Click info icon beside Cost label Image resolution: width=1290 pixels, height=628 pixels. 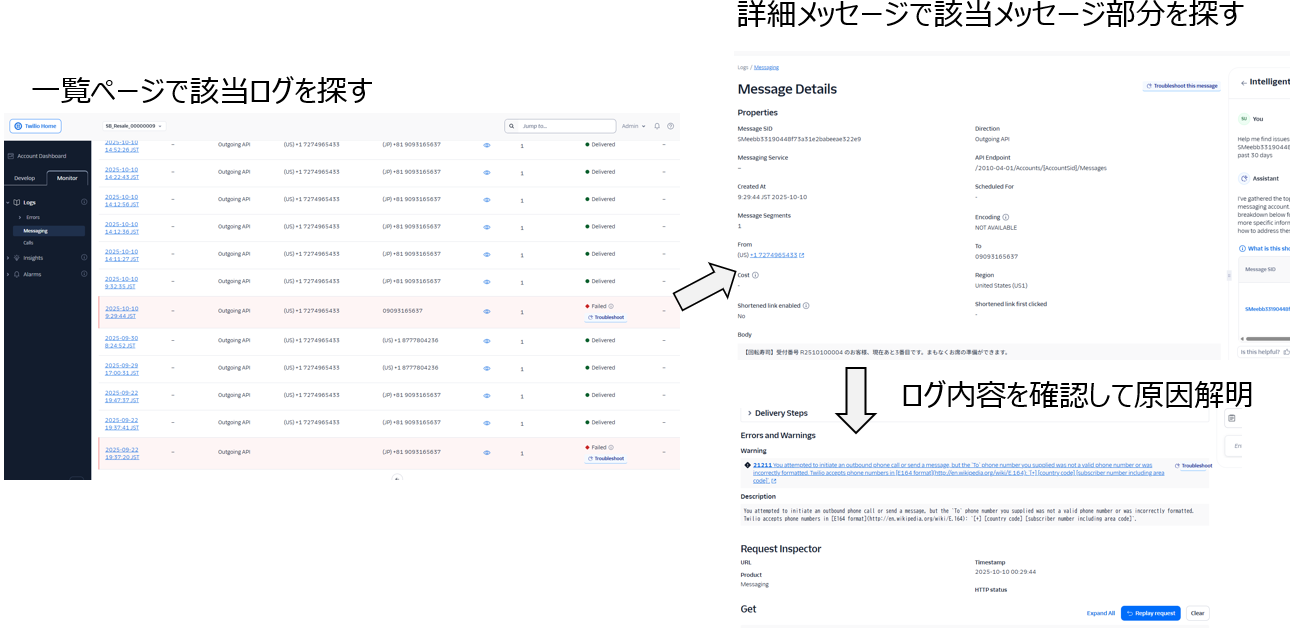point(755,275)
